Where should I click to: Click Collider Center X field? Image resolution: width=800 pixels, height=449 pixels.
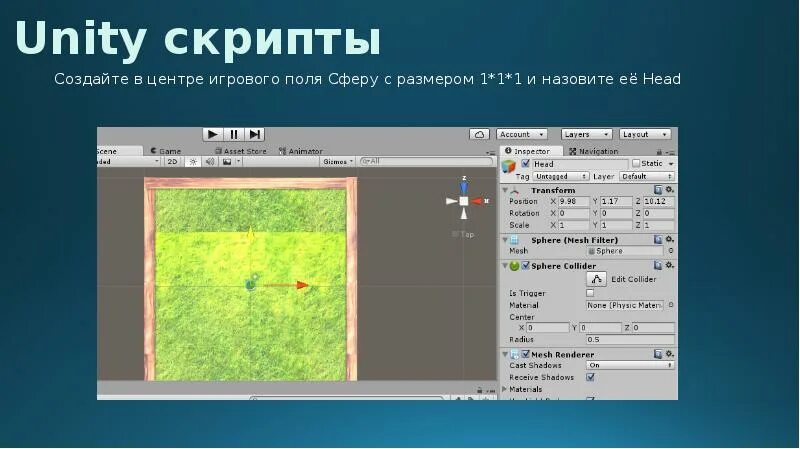point(547,328)
